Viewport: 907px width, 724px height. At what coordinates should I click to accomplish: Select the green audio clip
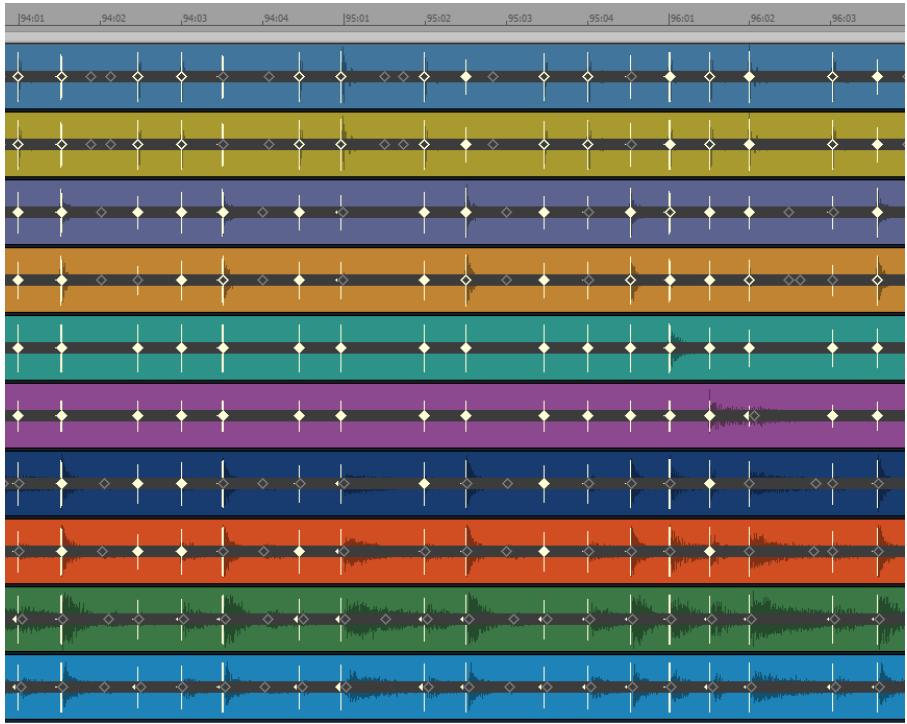pyautogui.click(x=455, y=619)
